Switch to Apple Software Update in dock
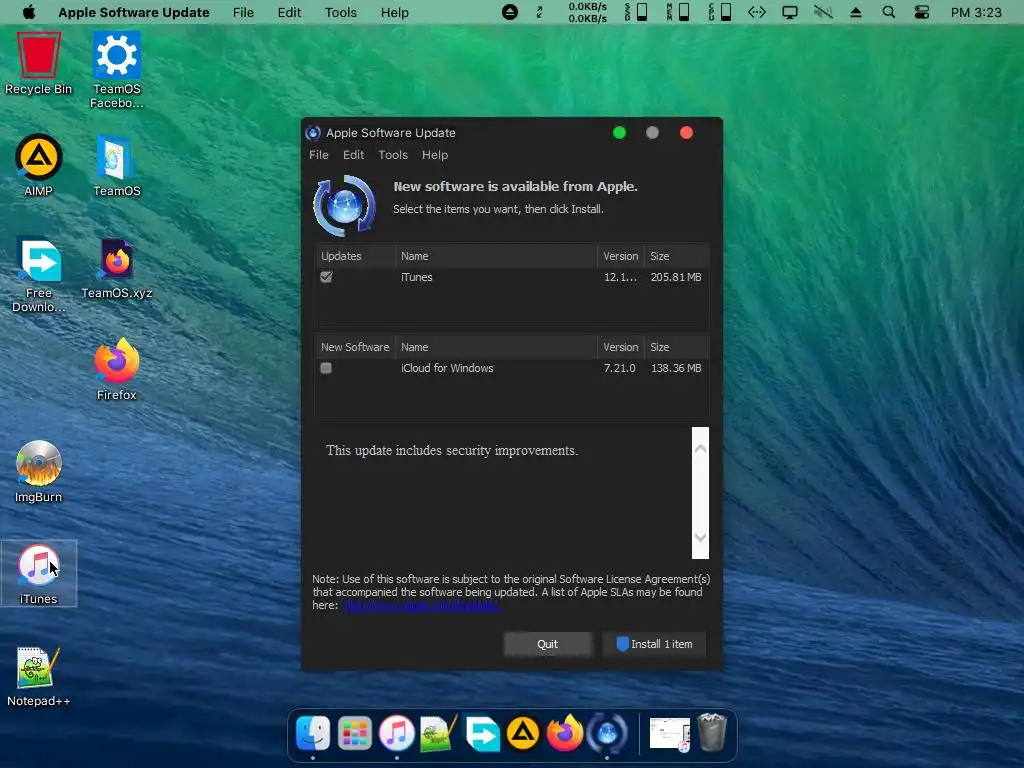1024x768 pixels. tap(607, 733)
